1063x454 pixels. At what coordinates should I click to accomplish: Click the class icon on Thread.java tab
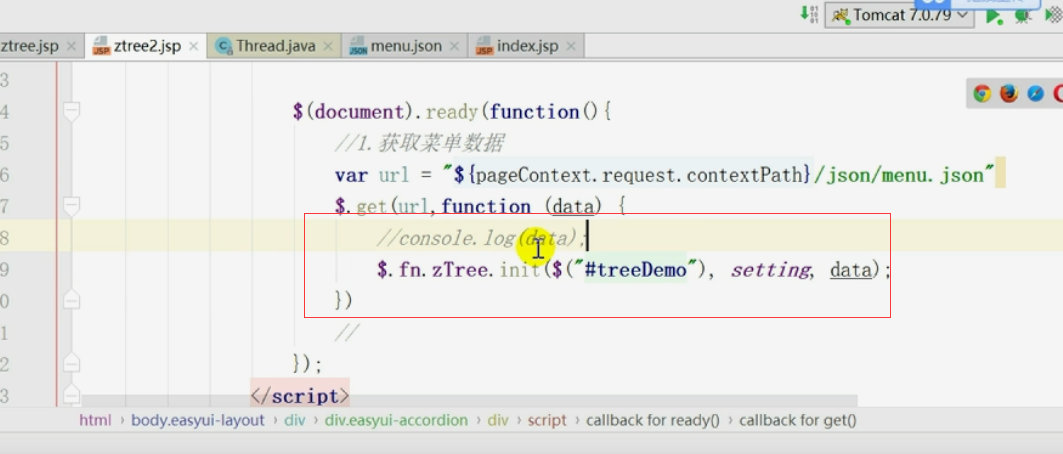[222, 47]
